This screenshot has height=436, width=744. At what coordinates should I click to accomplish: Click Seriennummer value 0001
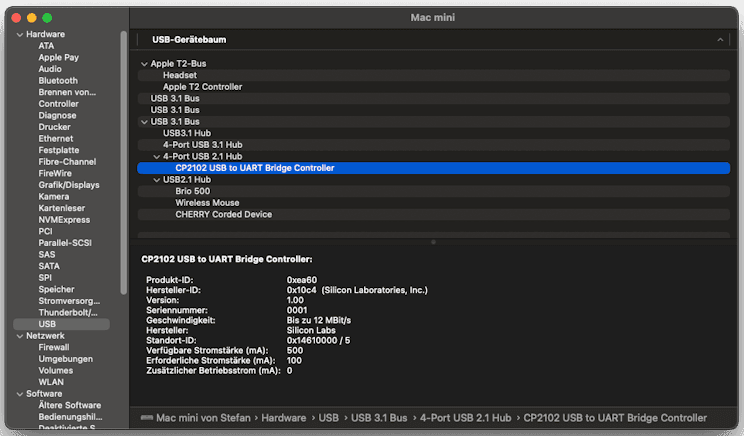coord(297,310)
